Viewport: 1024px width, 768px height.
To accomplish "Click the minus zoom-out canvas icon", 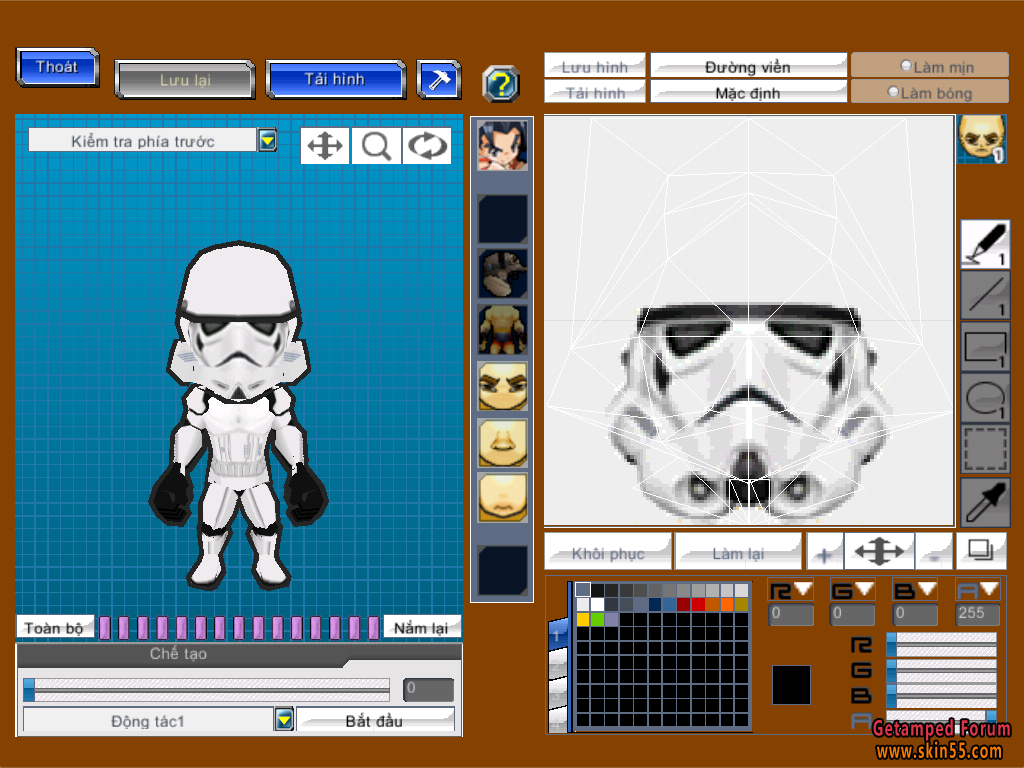I will pyautogui.click(x=935, y=552).
